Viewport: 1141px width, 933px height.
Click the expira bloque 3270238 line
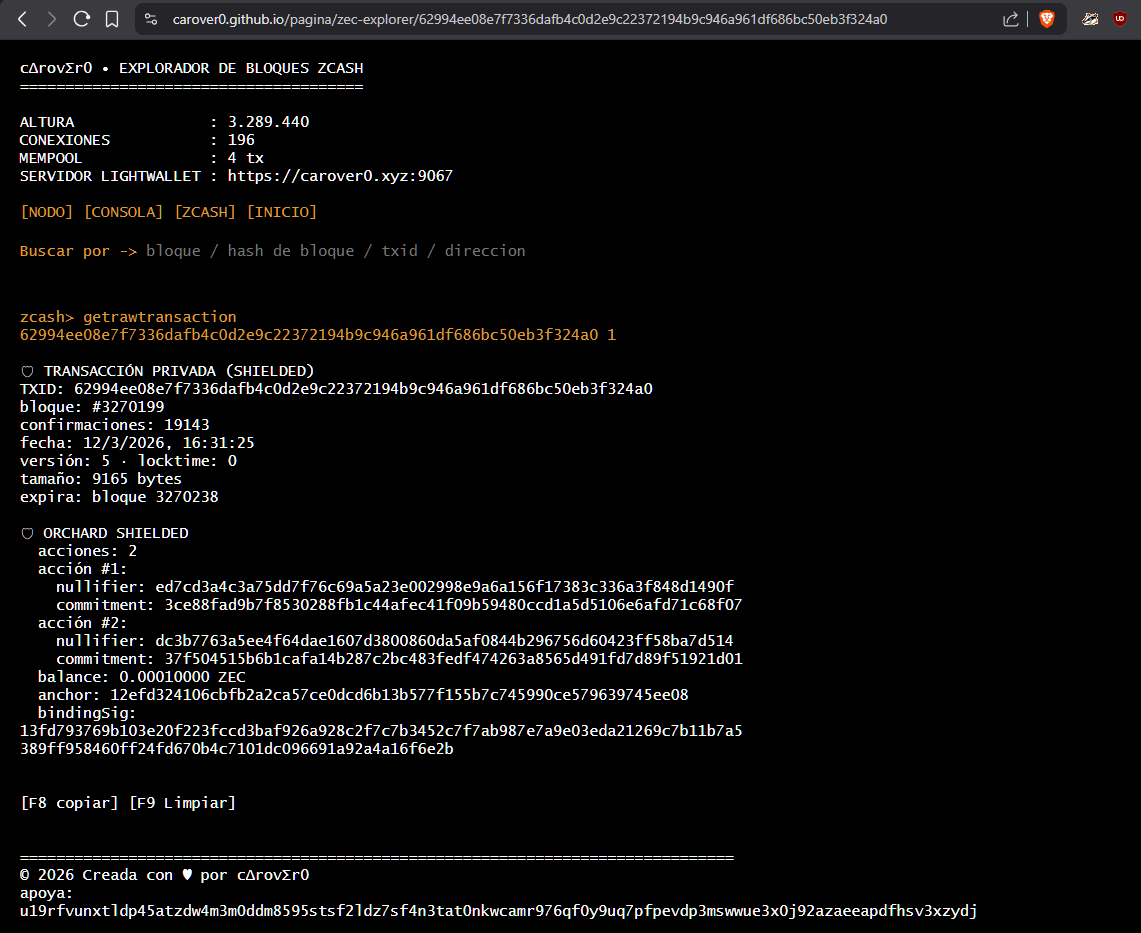[x=119, y=497]
